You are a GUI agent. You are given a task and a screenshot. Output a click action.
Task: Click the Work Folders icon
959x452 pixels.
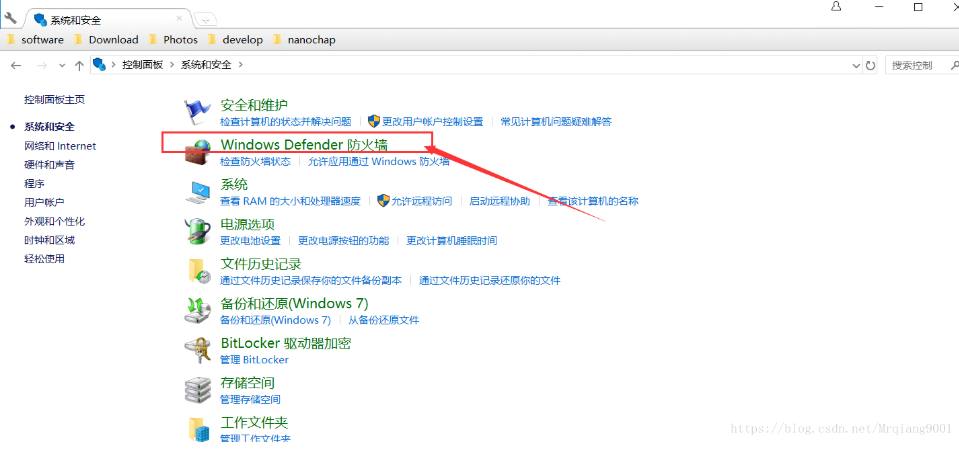click(x=198, y=429)
